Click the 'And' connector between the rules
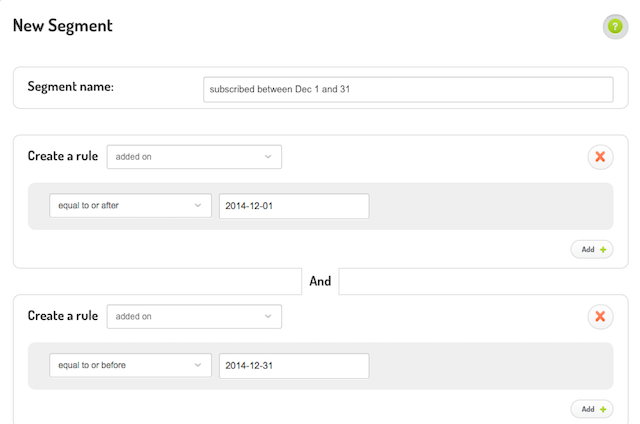Screen dimensions: 640x424 pyautogui.click(x=320, y=281)
